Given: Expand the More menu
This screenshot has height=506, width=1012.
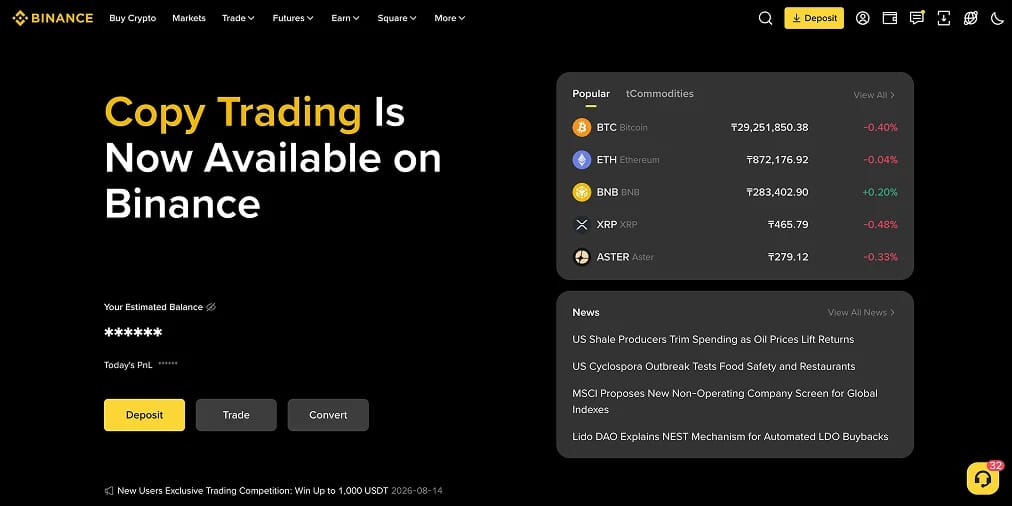Looking at the screenshot, I should point(450,18).
